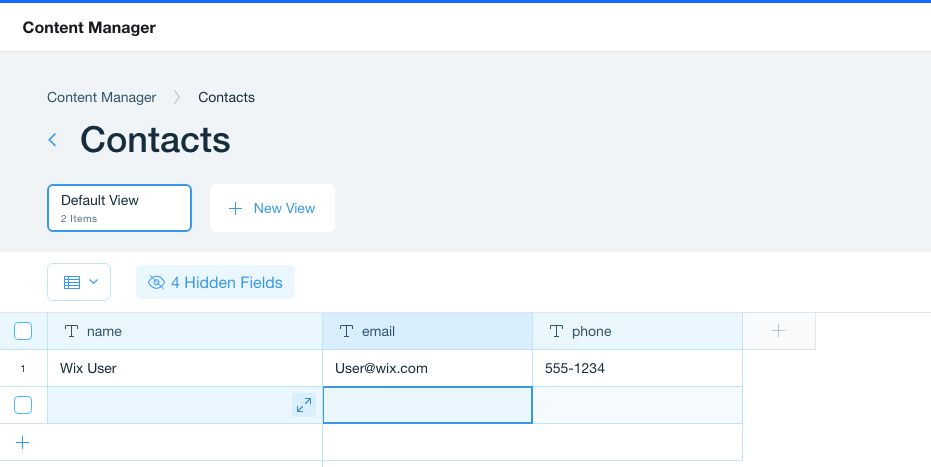Image resolution: width=931 pixels, height=467 pixels.
Task: Click the back arrow beside Contacts title
Action: coord(52,140)
